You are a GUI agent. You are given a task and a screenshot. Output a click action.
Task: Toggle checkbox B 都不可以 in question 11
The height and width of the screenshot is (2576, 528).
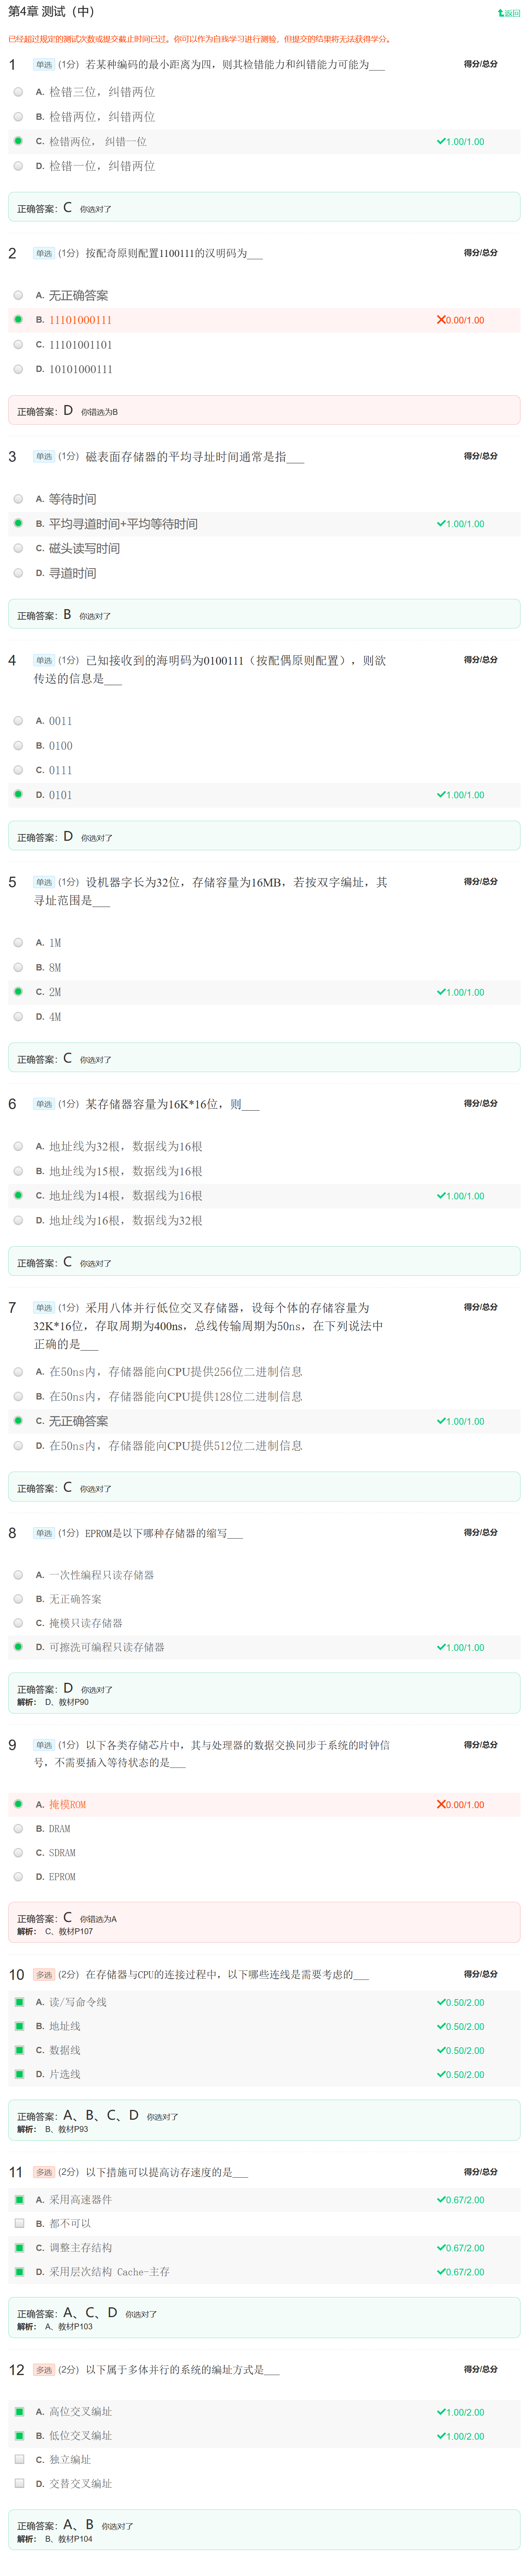tap(19, 2223)
